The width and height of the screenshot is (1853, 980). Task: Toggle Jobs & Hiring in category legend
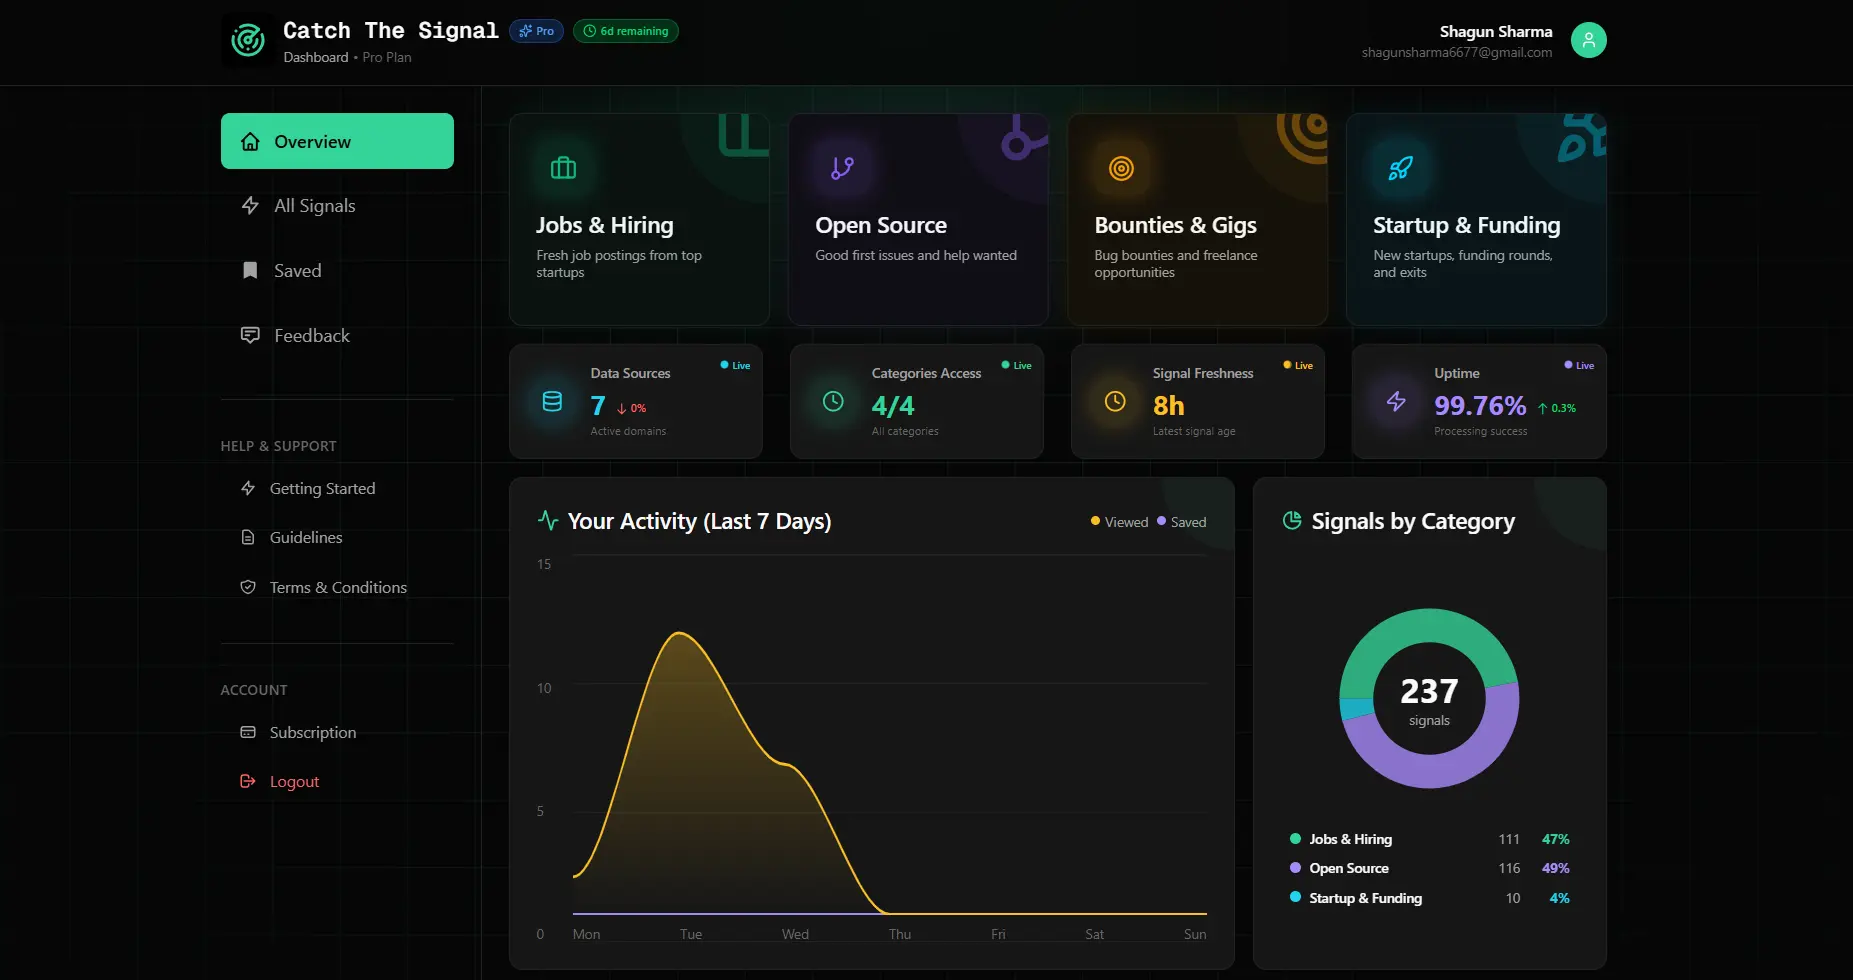coord(1349,839)
